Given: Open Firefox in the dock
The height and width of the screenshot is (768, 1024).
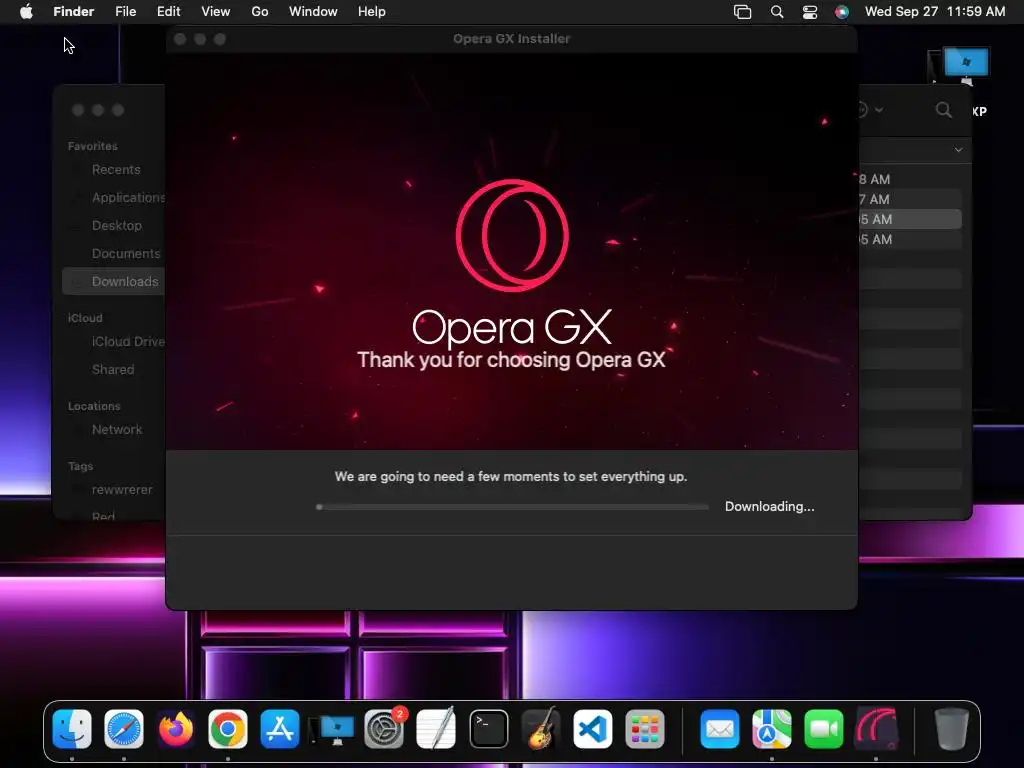Looking at the screenshot, I should pos(176,728).
